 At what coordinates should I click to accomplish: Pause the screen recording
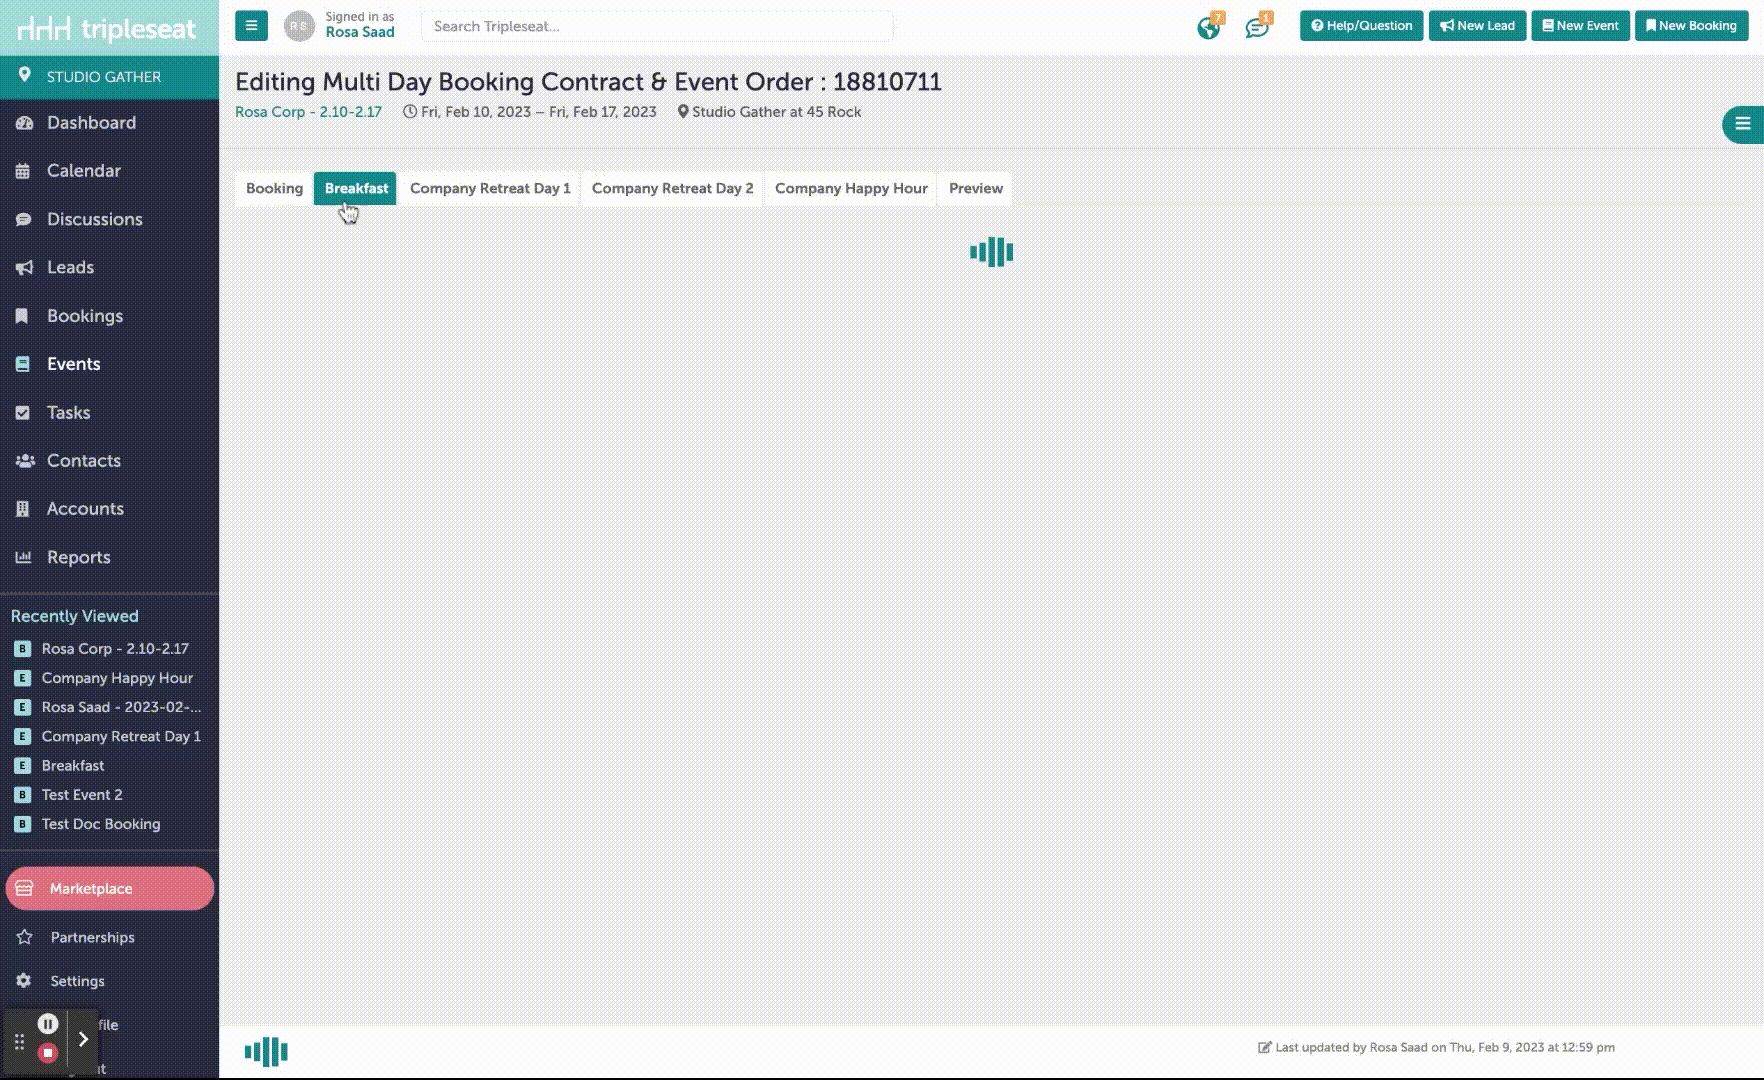(x=47, y=1023)
